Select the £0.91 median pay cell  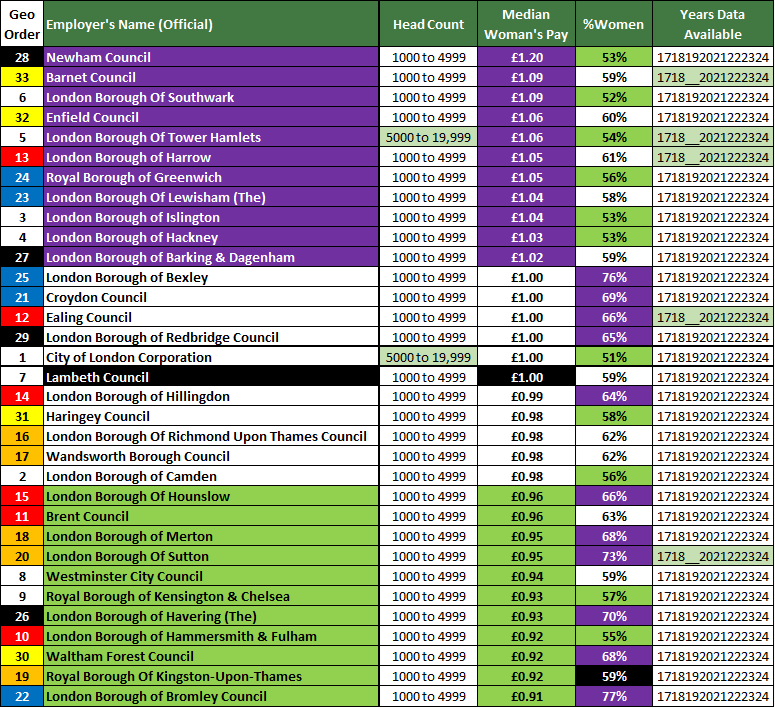tap(527, 696)
